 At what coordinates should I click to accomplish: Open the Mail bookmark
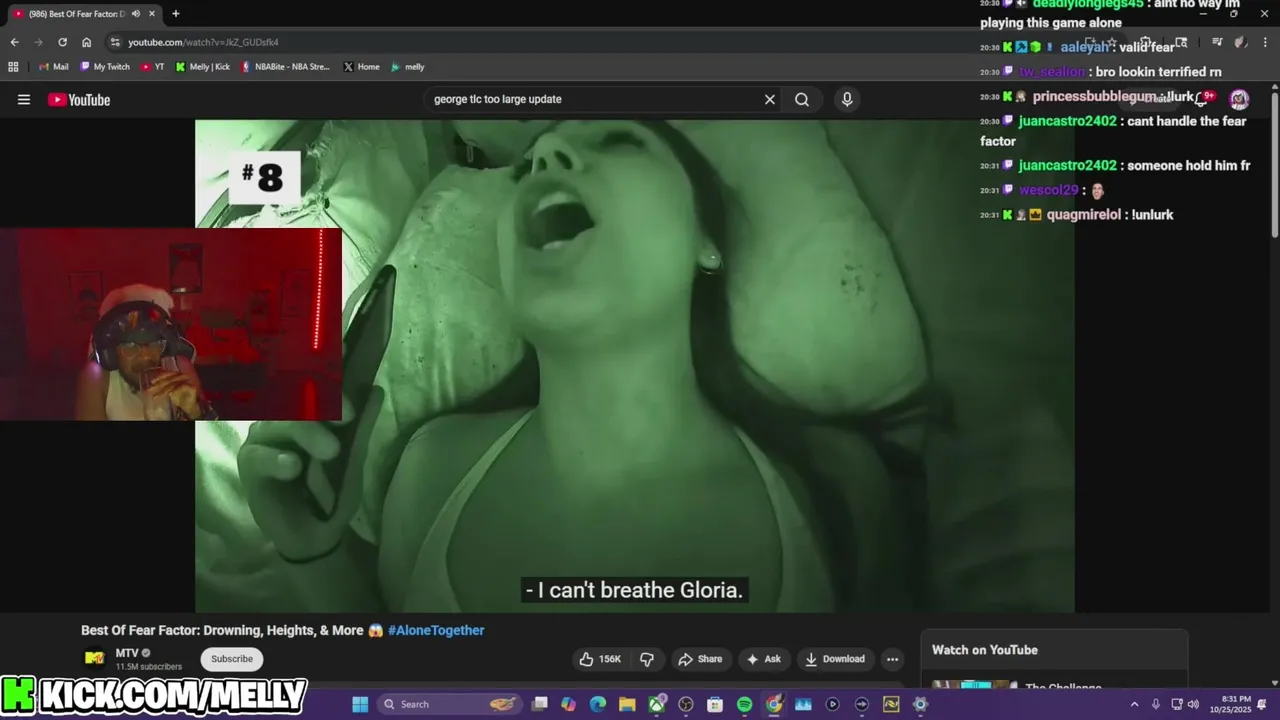(54, 67)
